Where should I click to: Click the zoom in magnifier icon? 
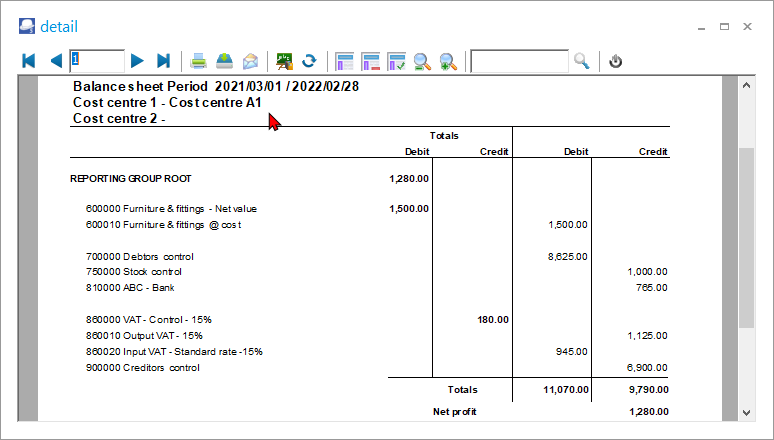[x=448, y=61]
